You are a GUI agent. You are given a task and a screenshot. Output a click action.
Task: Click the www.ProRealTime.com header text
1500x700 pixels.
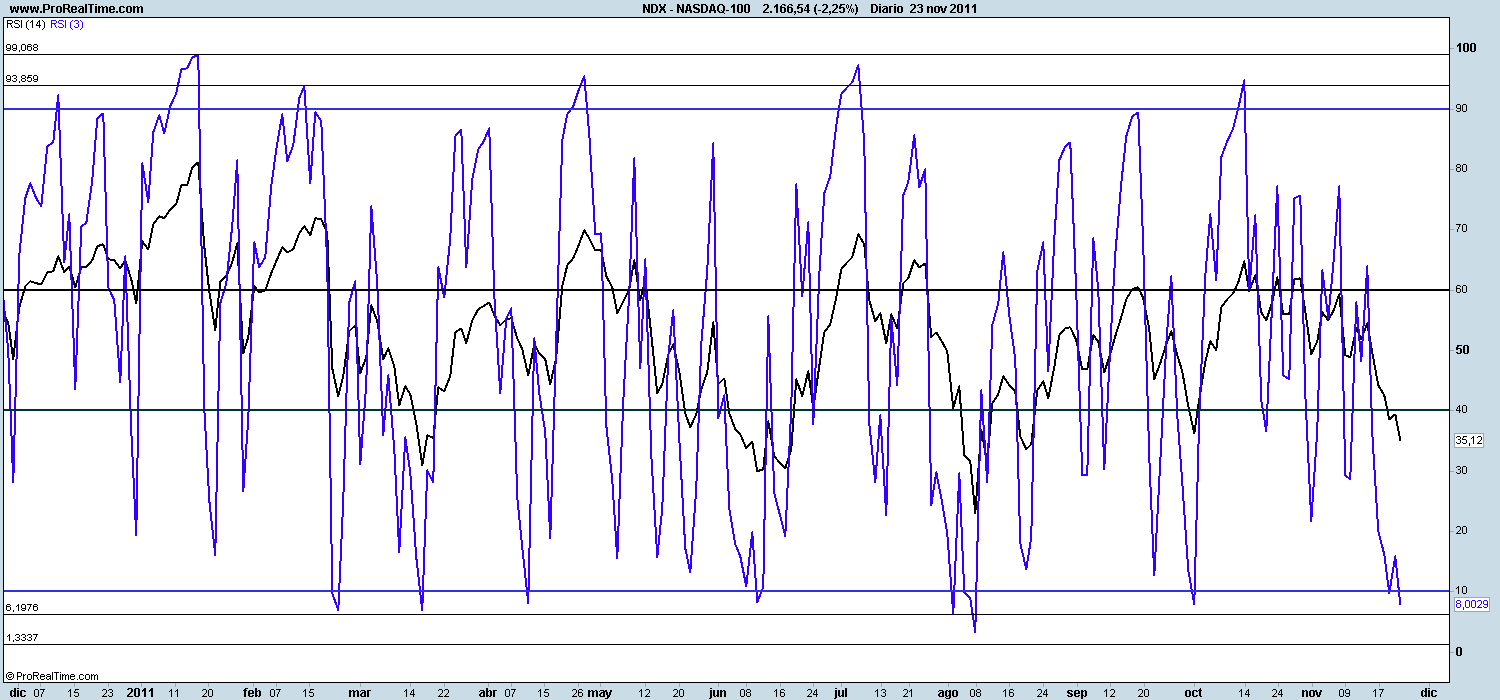[75, 8]
